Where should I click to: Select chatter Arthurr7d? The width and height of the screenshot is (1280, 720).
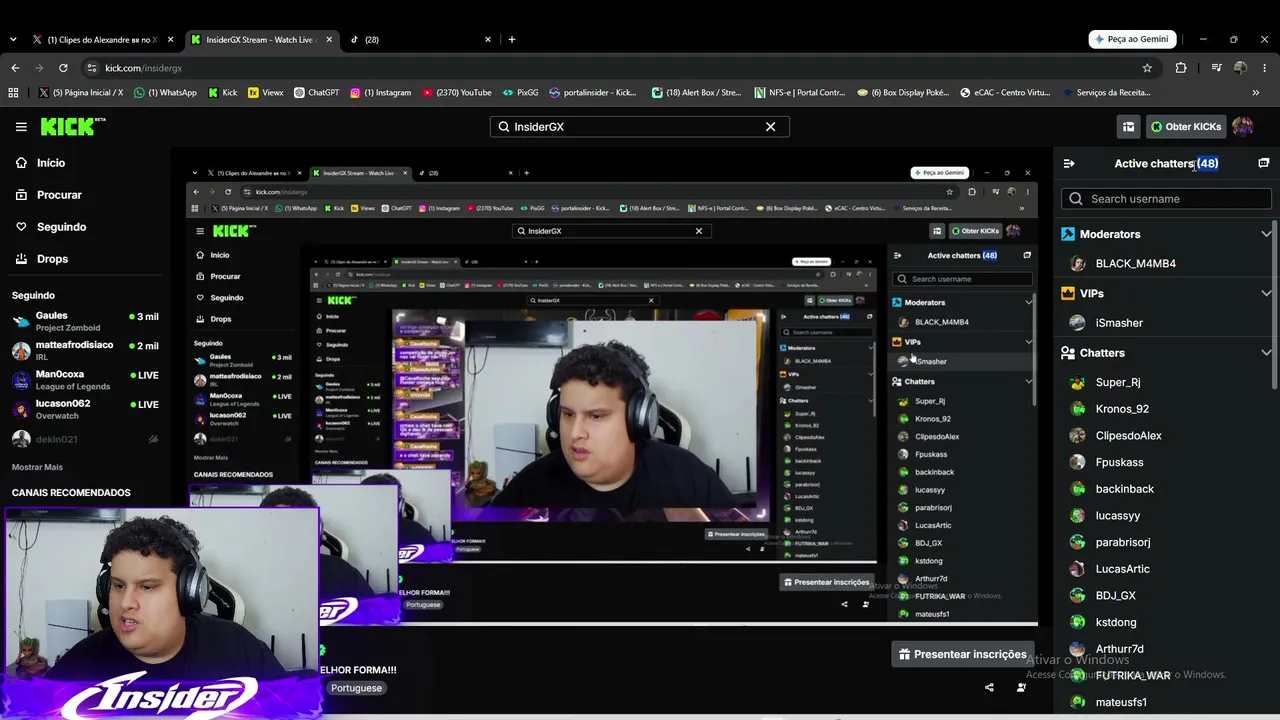(x=1119, y=649)
